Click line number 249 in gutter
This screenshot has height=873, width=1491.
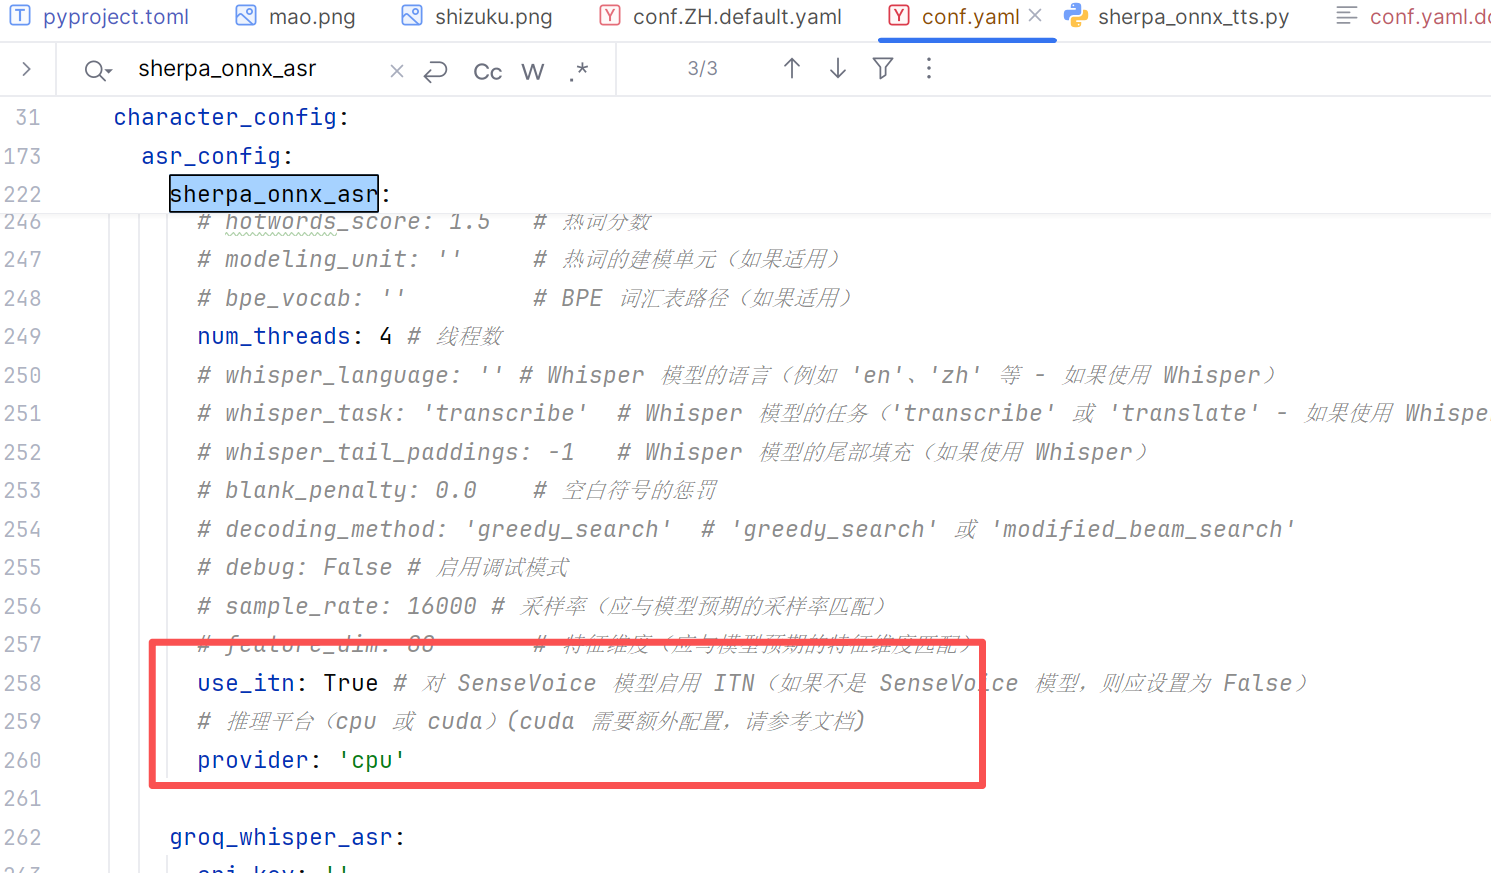(22, 336)
